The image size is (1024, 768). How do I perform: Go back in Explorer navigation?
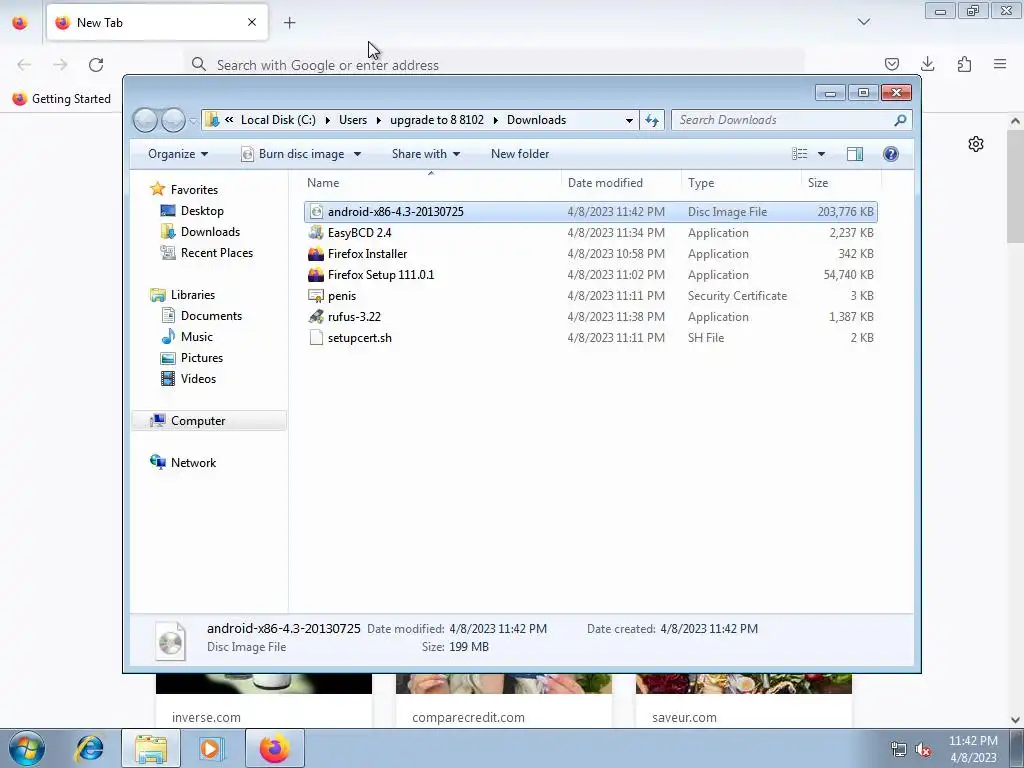point(145,120)
